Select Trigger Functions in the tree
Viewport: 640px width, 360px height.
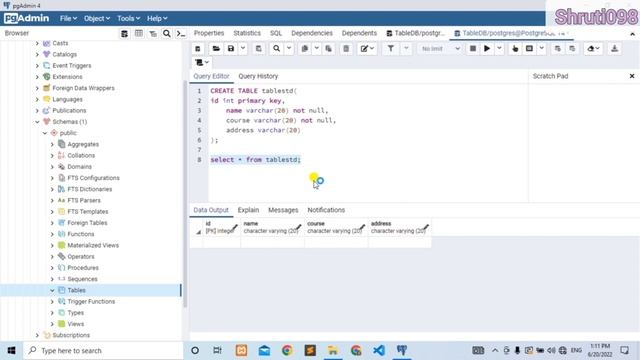[91, 302]
